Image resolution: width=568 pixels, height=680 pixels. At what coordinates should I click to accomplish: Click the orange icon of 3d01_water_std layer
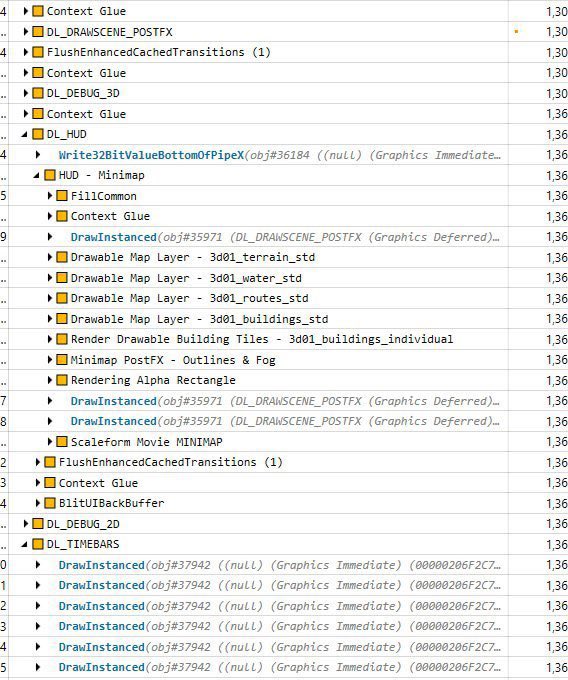click(x=62, y=278)
